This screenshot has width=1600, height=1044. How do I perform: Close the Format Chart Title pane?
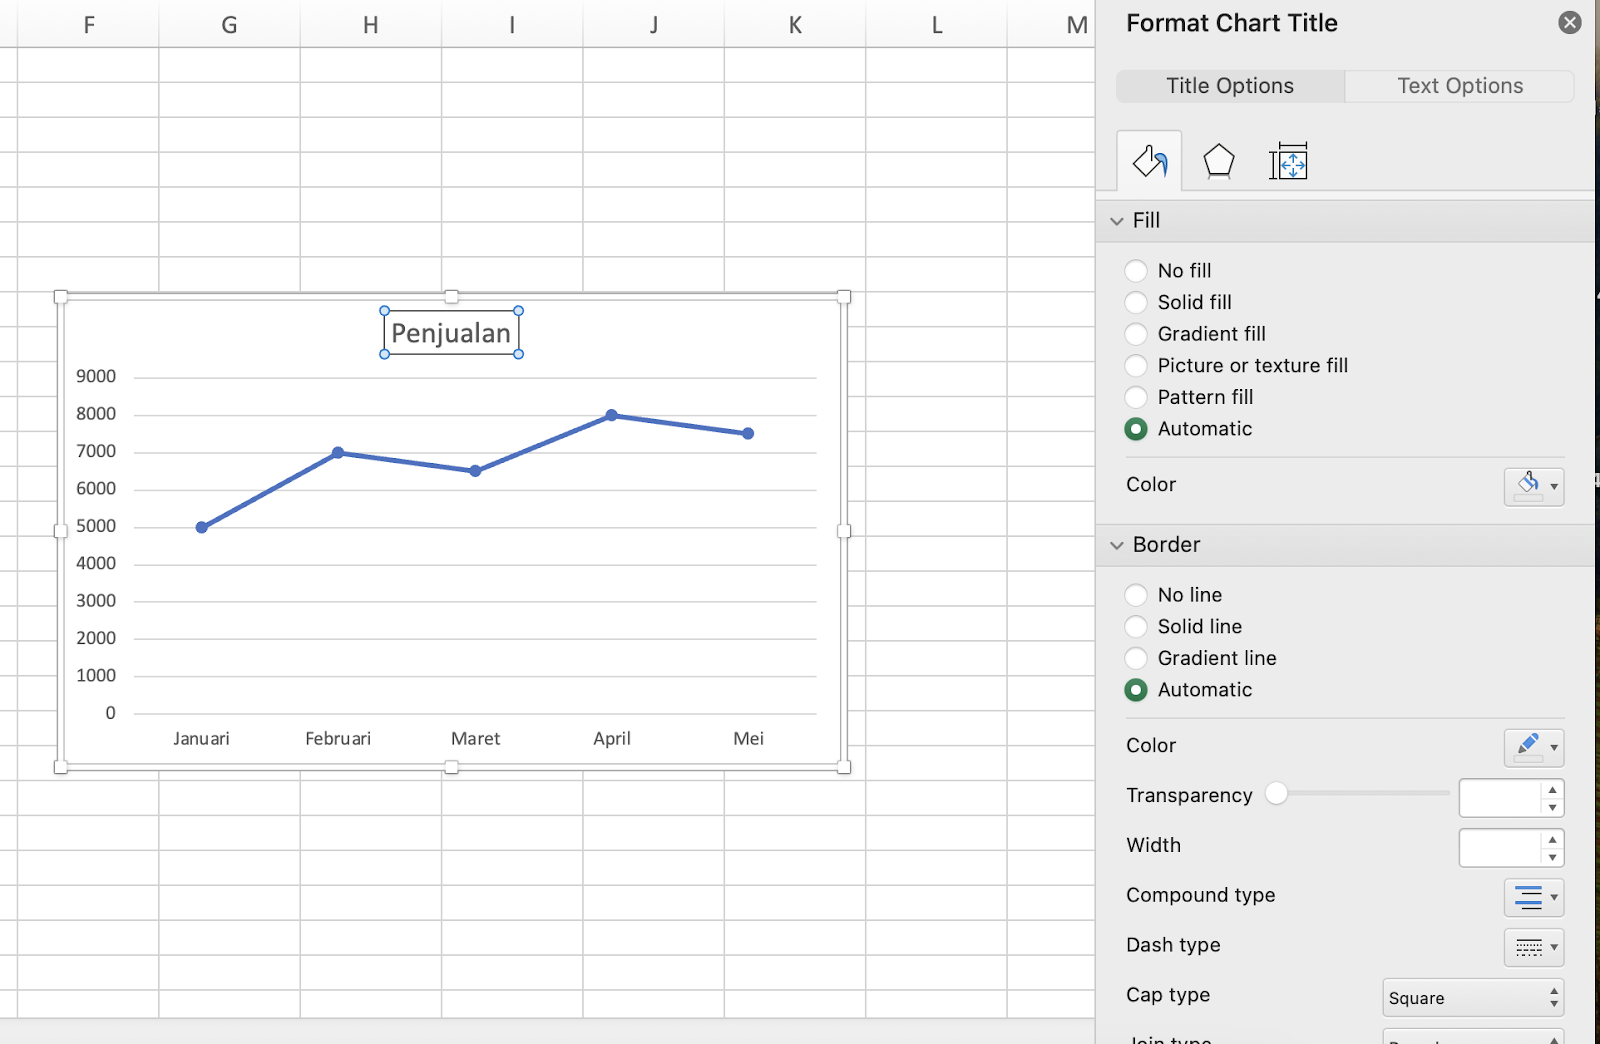tap(1570, 22)
